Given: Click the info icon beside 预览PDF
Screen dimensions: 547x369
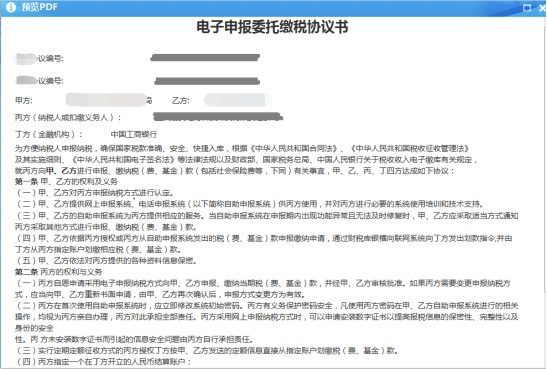Looking at the screenshot, I should click(x=11, y=7).
